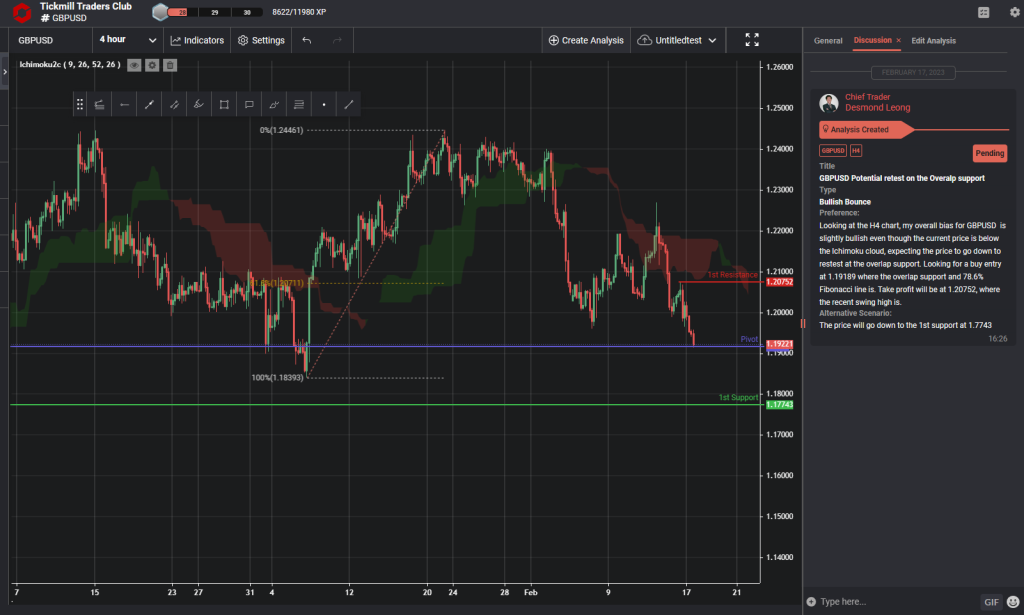The height and width of the screenshot is (615, 1024).
Task: Select the Arrow drawing tool
Action: (x=125, y=104)
